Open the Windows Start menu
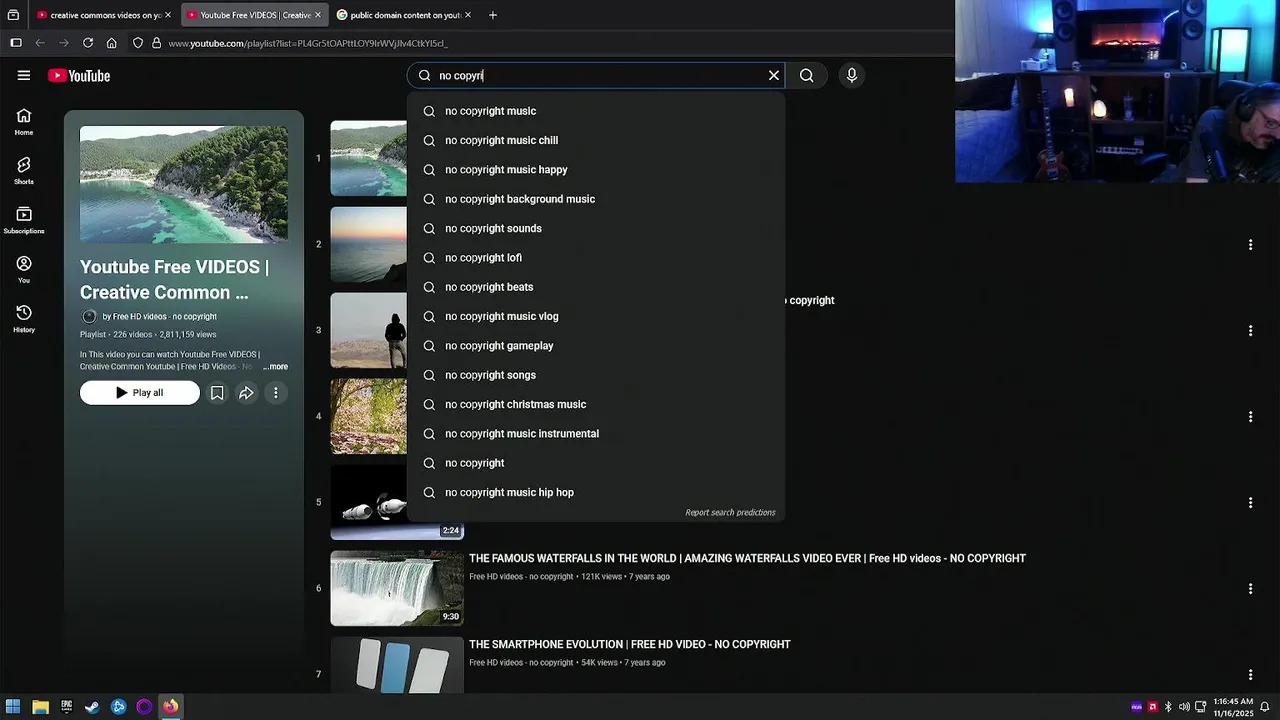1280x720 pixels. click(x=13, y=707)
